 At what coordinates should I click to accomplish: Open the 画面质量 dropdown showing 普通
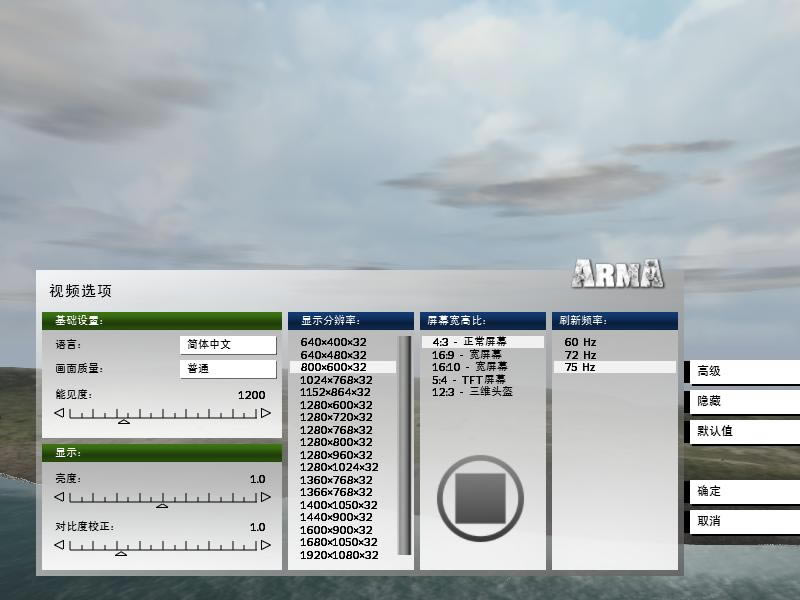(x=228, y=369)
